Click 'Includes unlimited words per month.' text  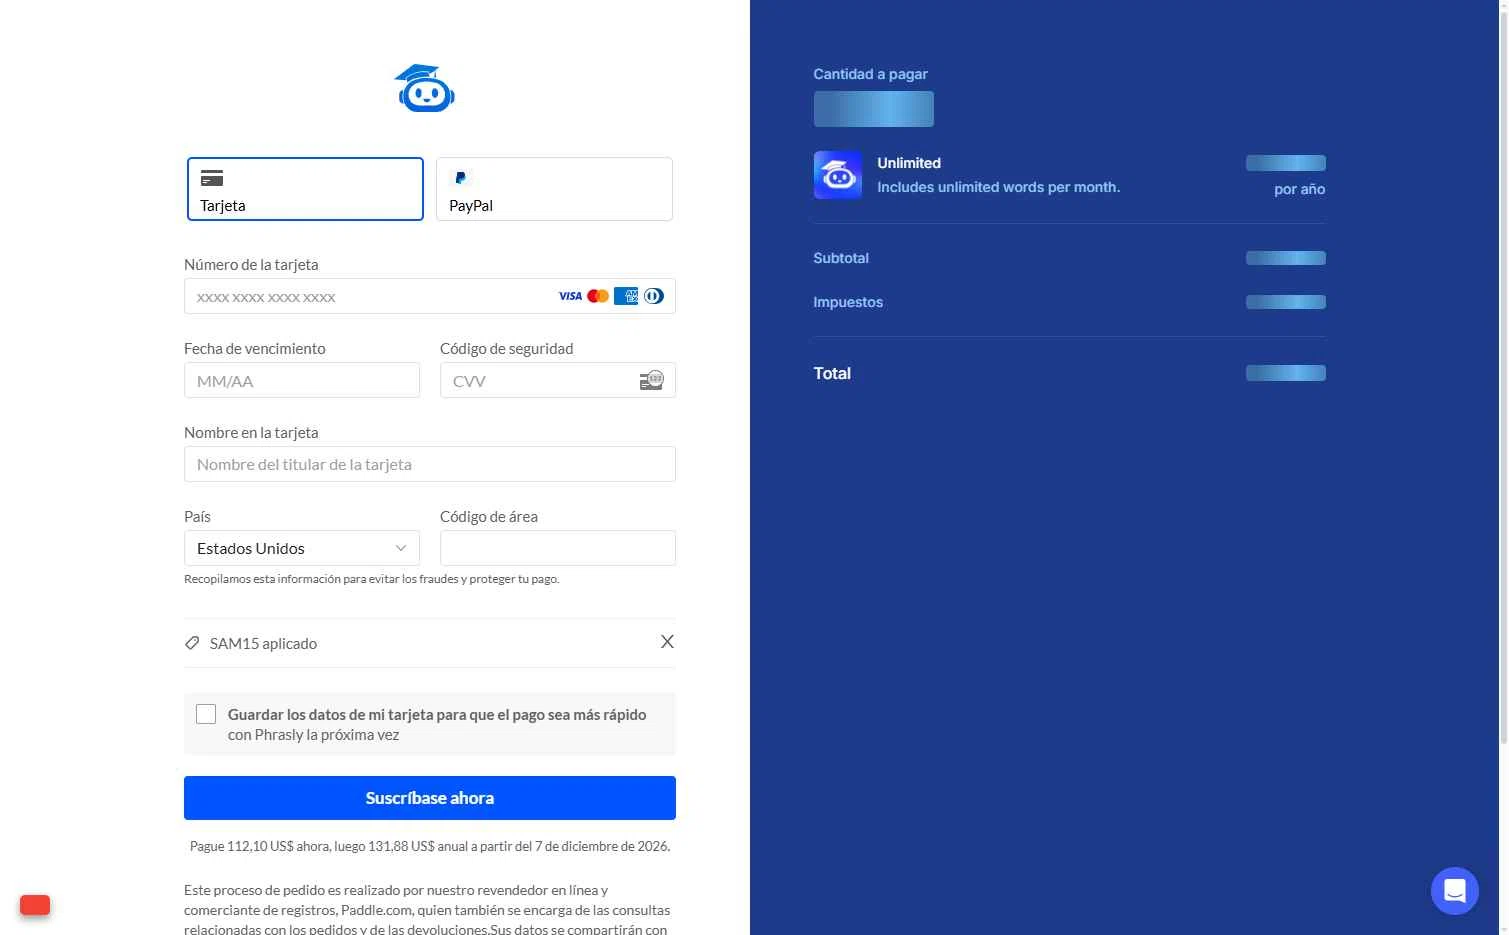coord(999,187)
